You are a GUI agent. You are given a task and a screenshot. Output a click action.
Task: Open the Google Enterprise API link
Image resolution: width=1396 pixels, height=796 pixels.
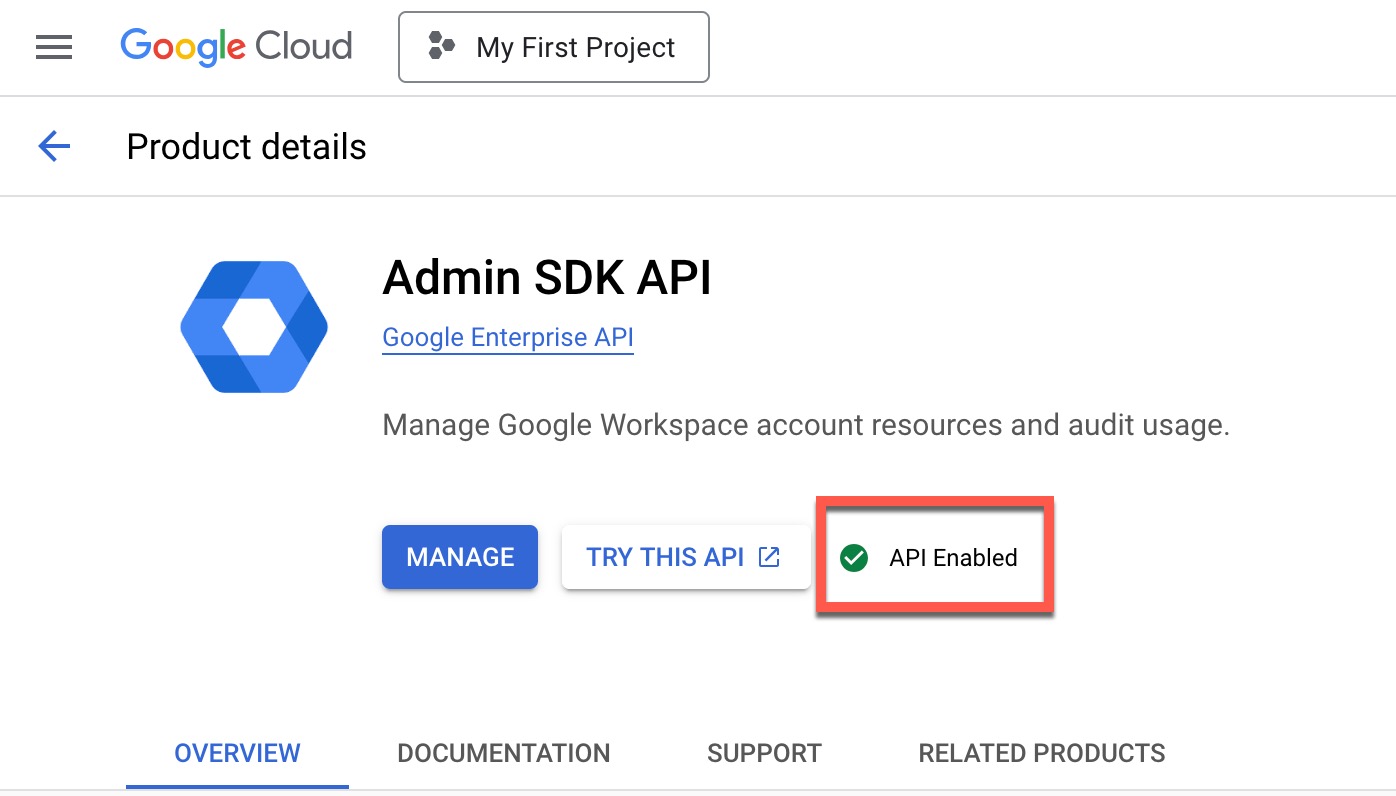(x=507, y=337)
